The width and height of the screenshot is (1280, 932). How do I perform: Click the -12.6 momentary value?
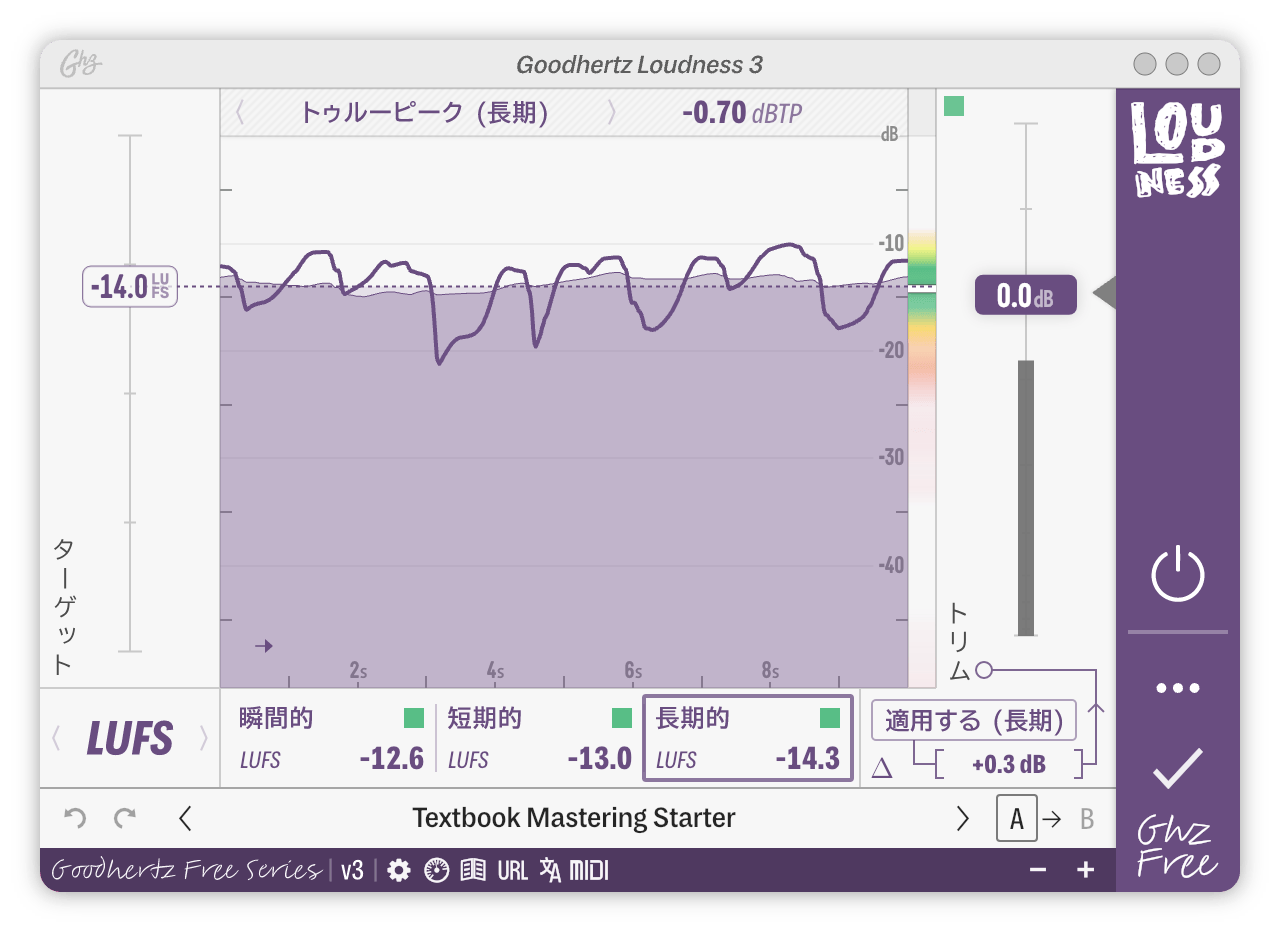click(392, 759)
